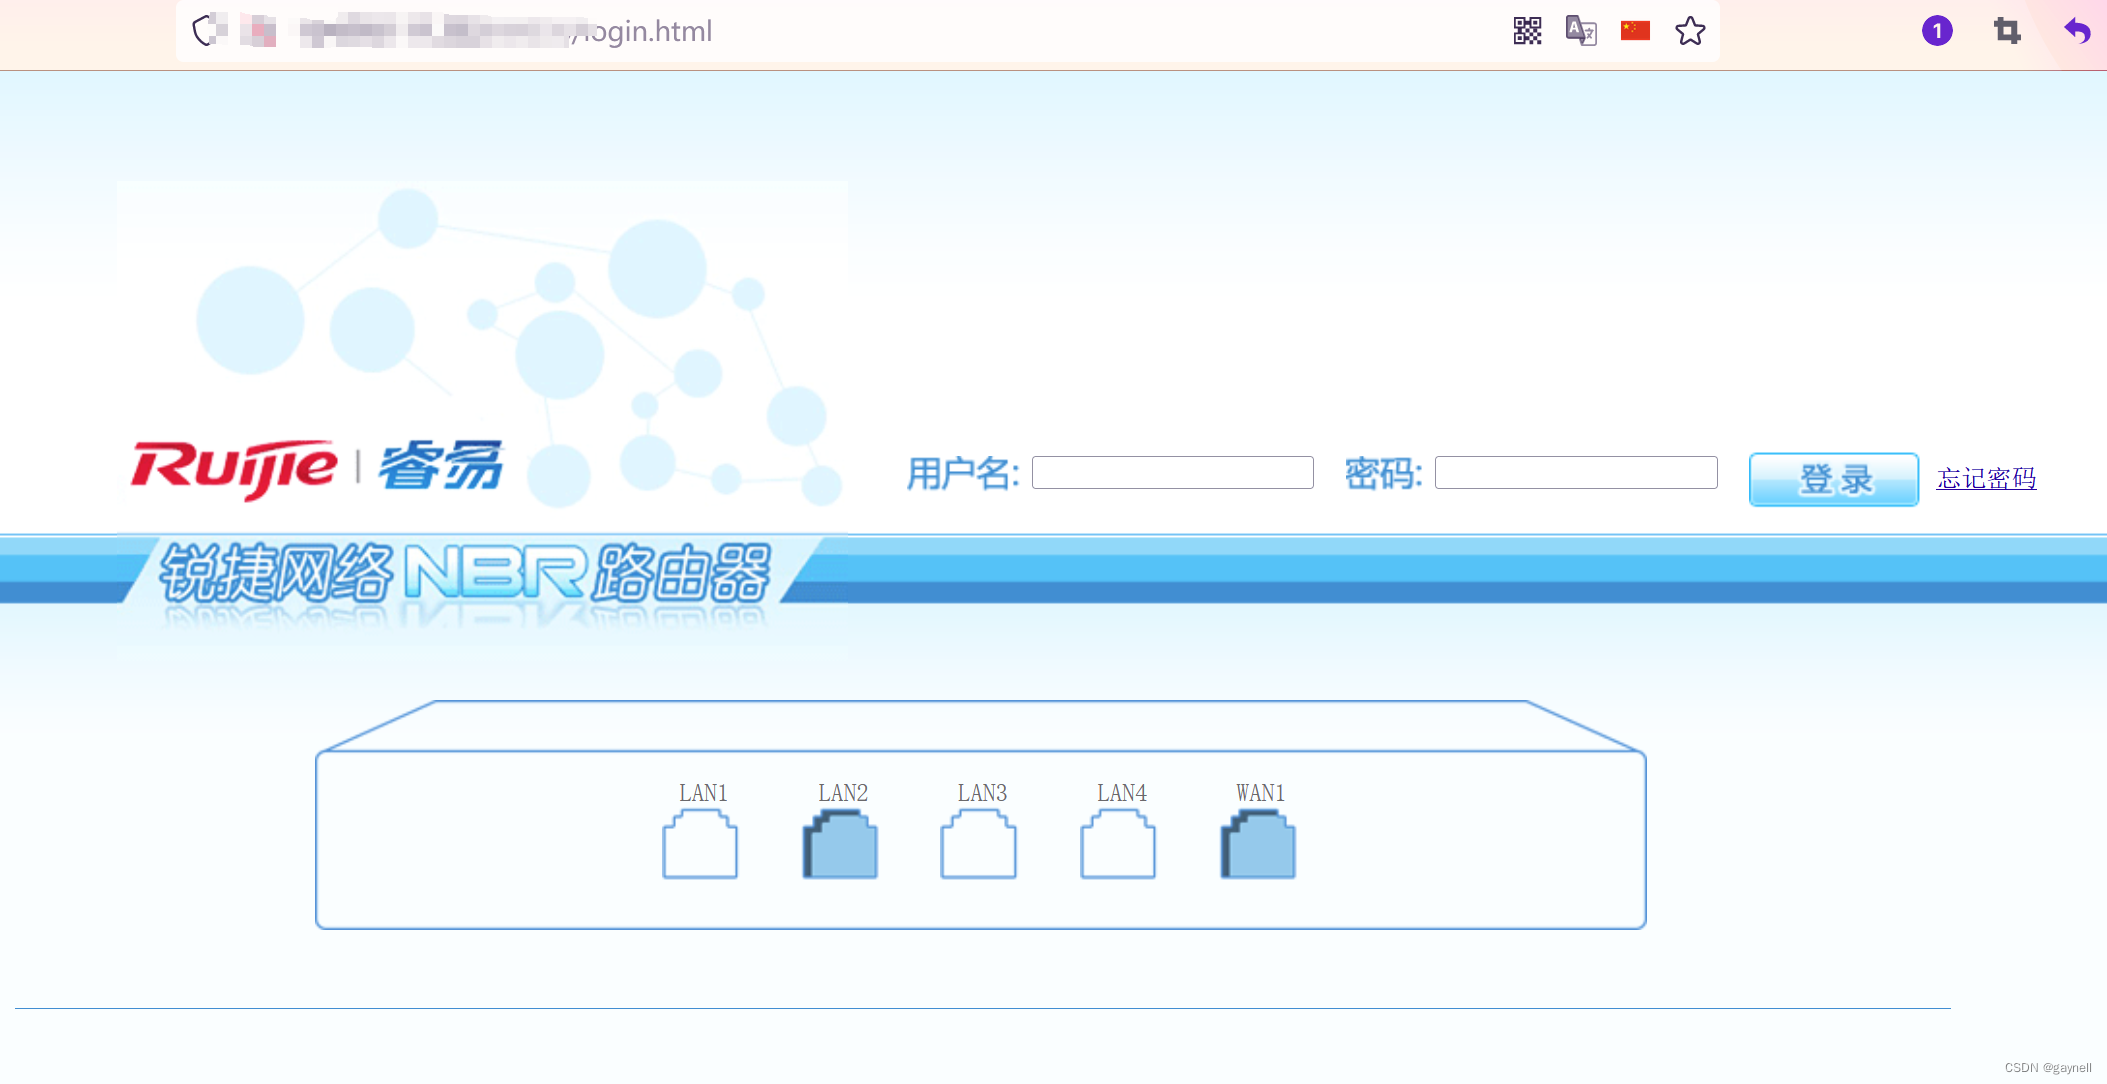Open the QR code icon in address bar
Image resolution: width=2107 pixels, height=1084 pixels.
[x=1527, y=31]
